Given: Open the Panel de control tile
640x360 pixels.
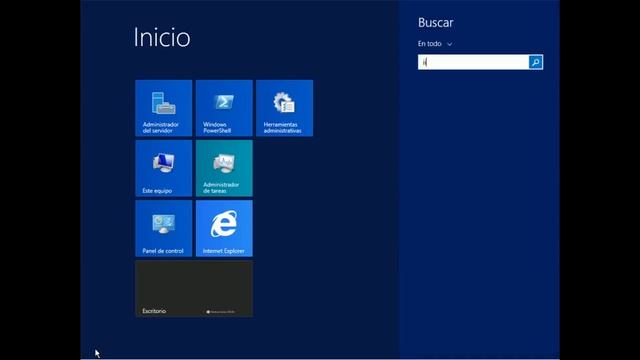Looking at the screenshot, I should pos(164,228).
